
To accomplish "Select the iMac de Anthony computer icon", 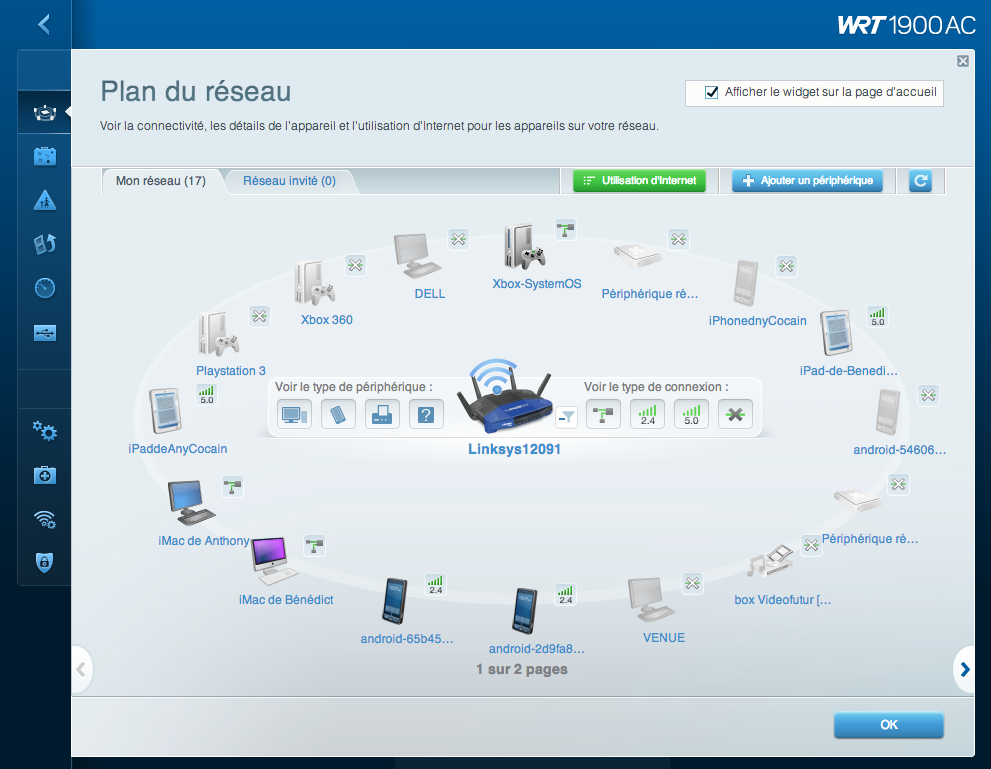I will tap(192, 503).
